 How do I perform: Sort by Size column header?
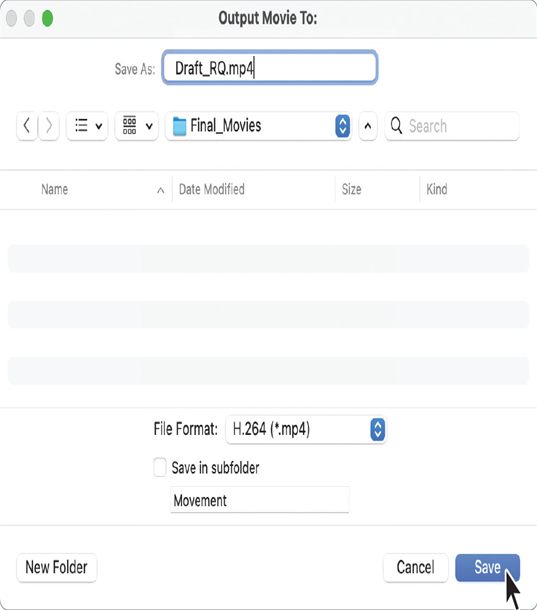pos(351,189)
